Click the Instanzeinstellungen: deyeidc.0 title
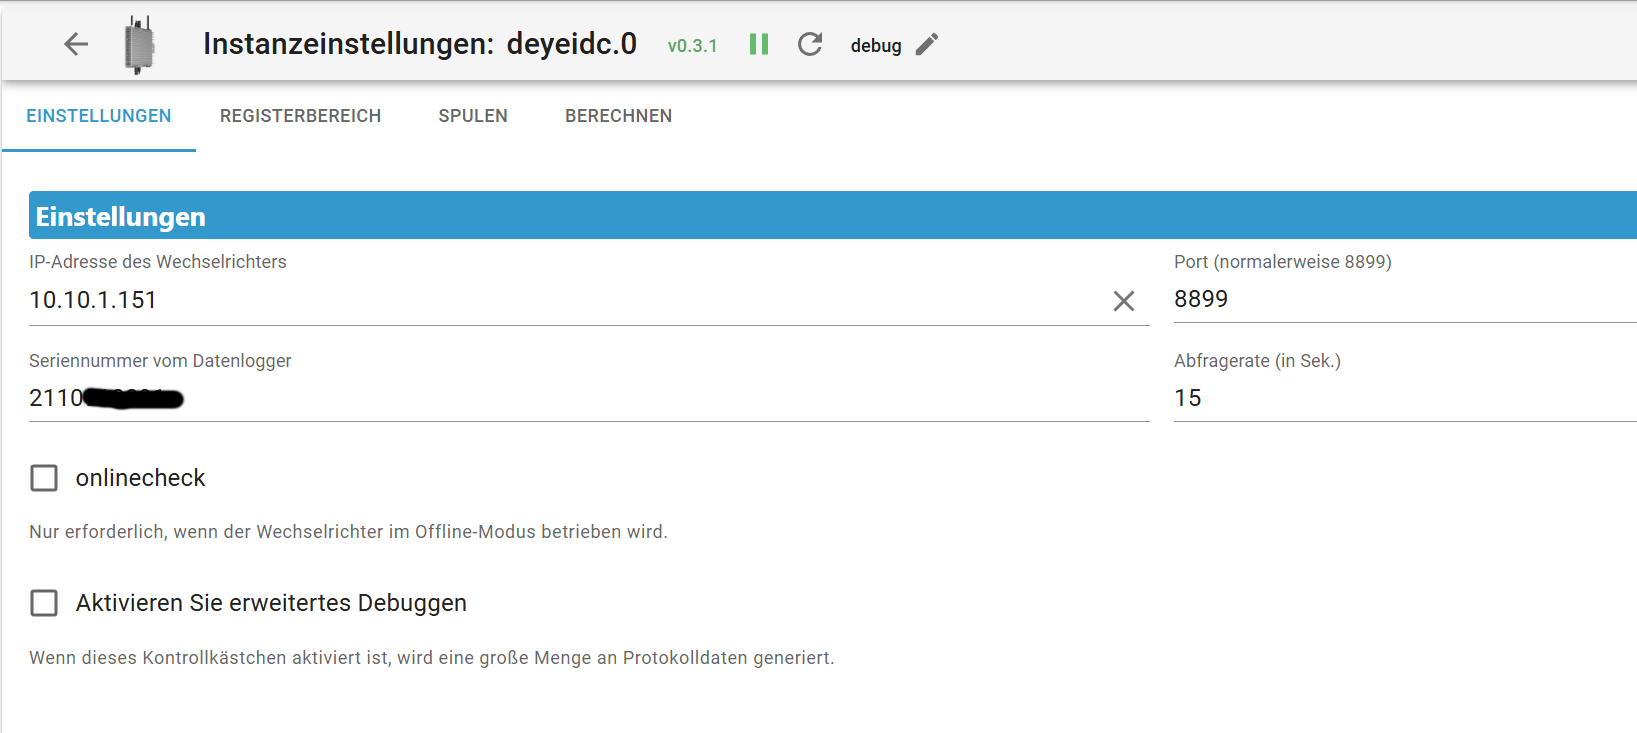Viewport: 1637px width, 733px height. pos(420,44)
